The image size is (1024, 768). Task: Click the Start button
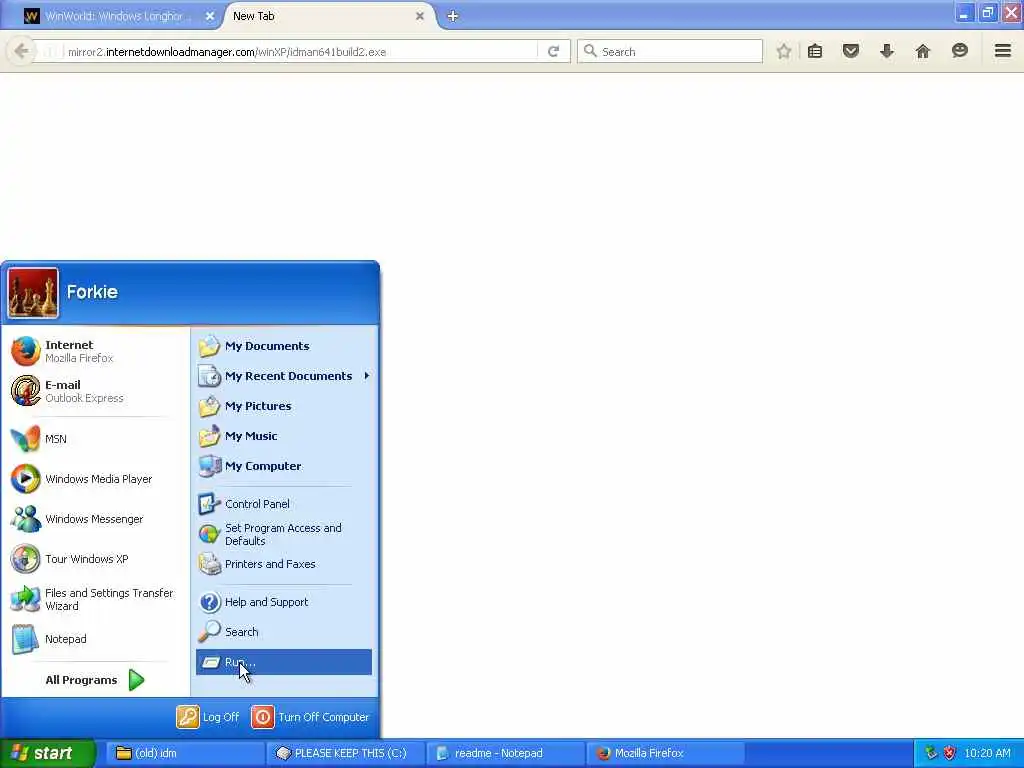tap(47, 753)
